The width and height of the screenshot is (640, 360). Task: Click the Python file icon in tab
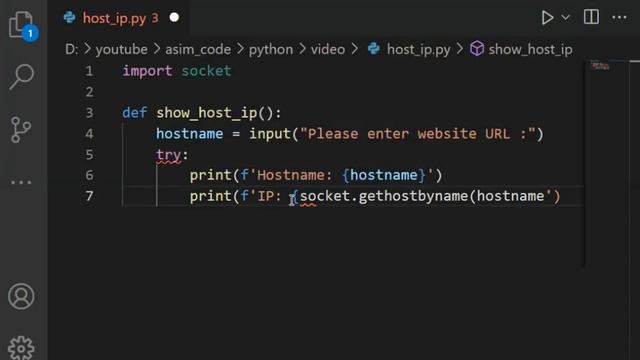(69, 18)
